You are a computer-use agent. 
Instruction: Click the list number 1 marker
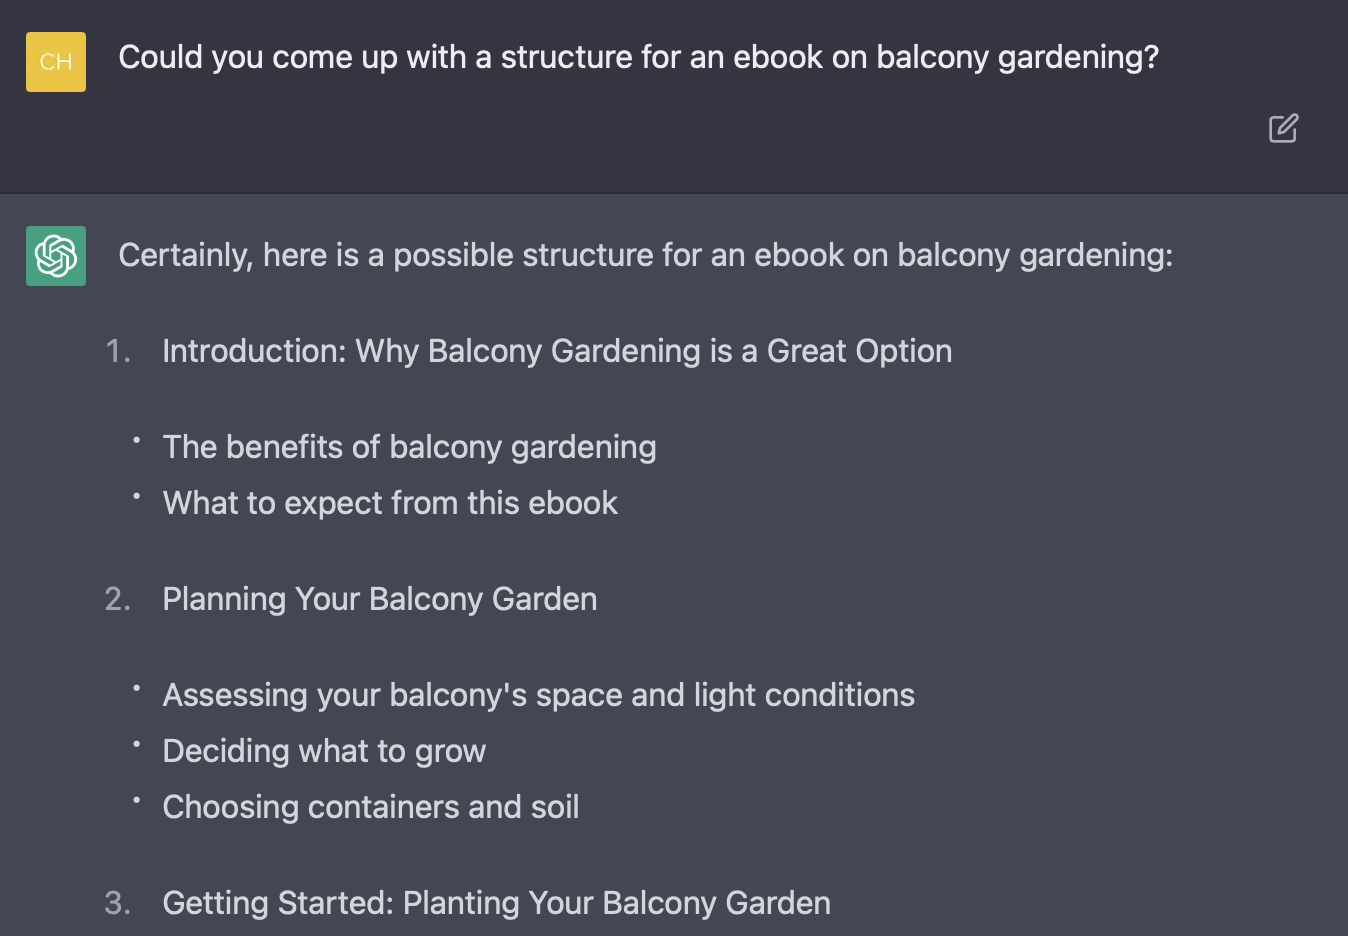(x=118, y=351)
